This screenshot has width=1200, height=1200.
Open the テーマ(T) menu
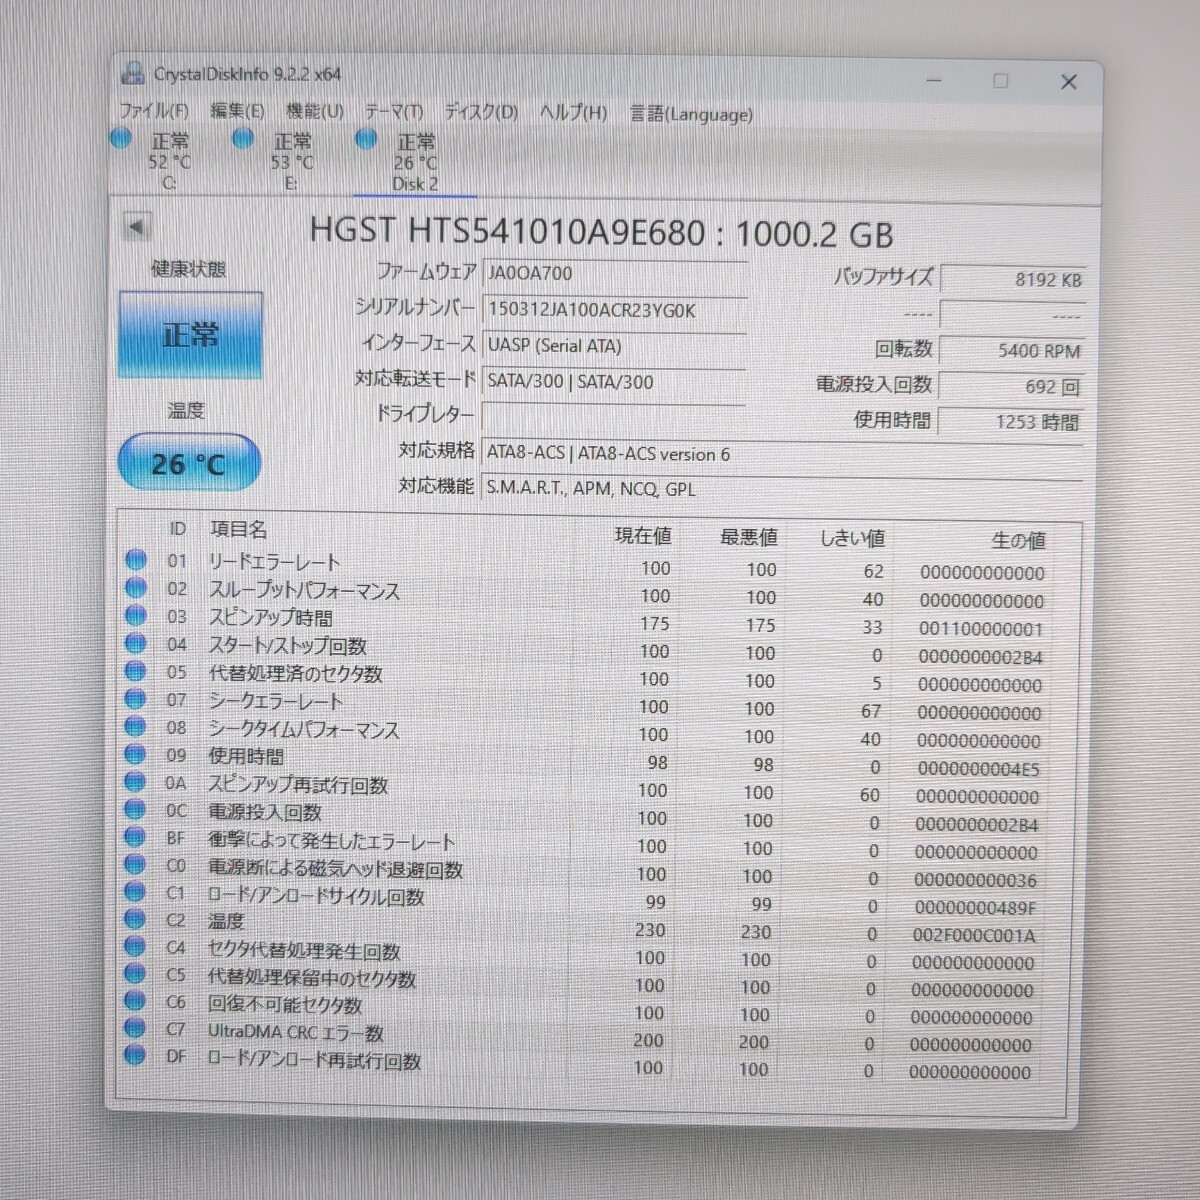pyautogui.click(x=393, y=112)
